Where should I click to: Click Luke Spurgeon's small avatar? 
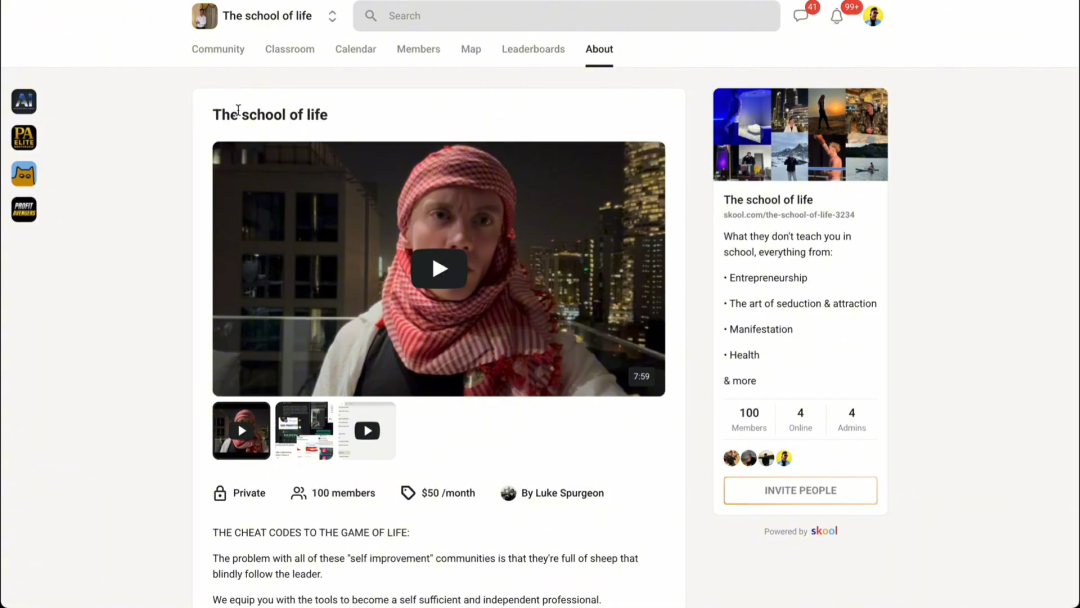tap(508, 493)
